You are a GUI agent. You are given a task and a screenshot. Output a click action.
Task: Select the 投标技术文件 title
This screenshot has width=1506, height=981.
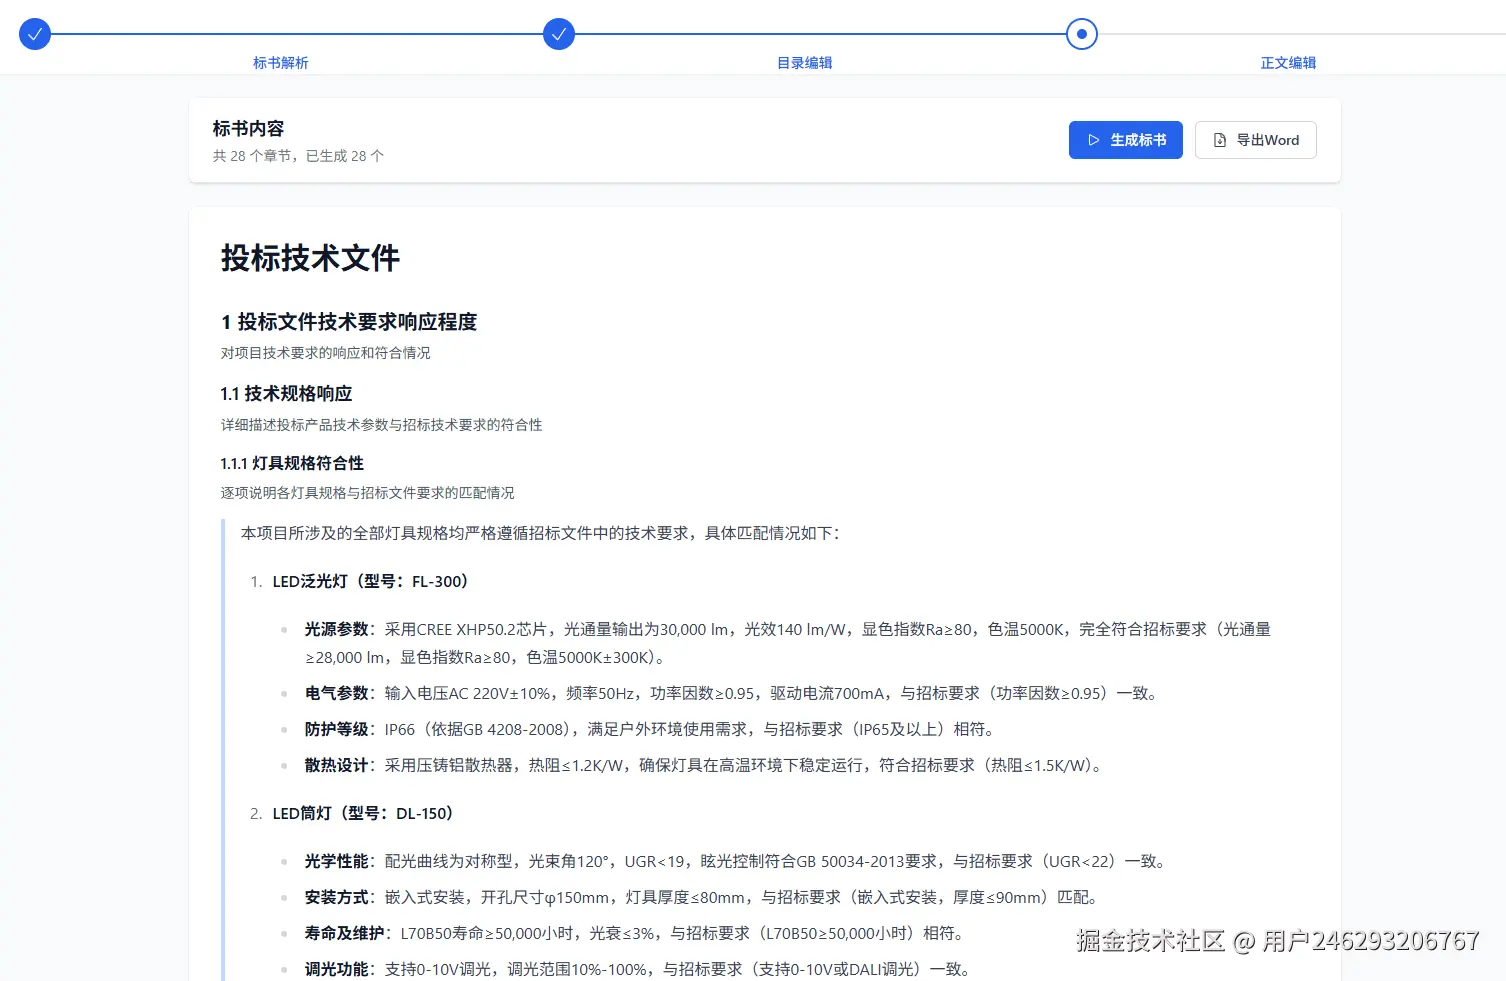(x=310, y=258)
